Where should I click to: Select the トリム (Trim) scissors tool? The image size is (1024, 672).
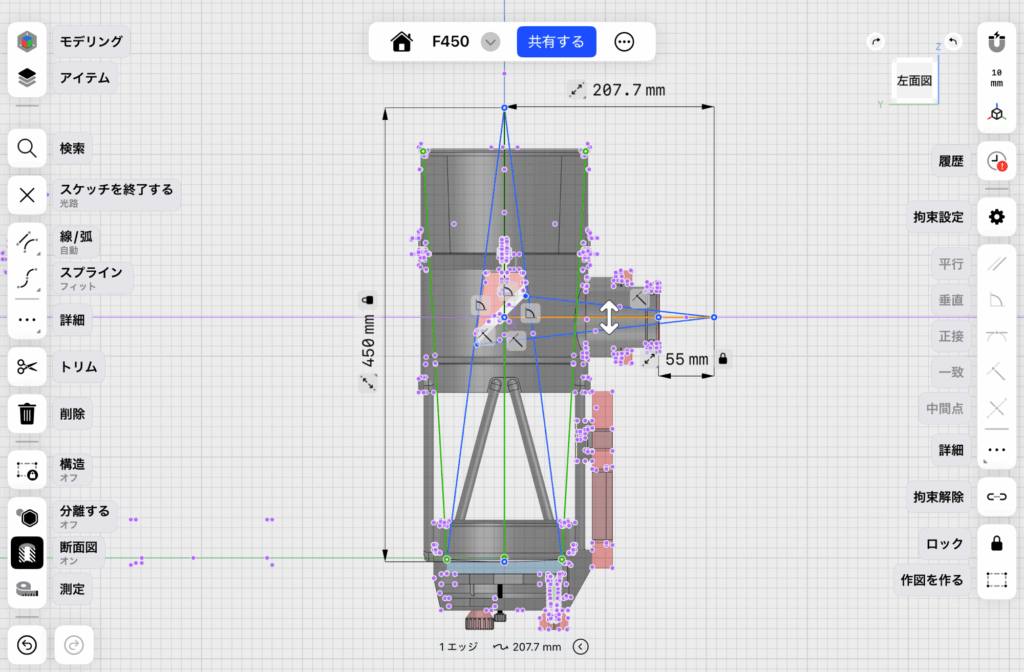click(27, 367)
